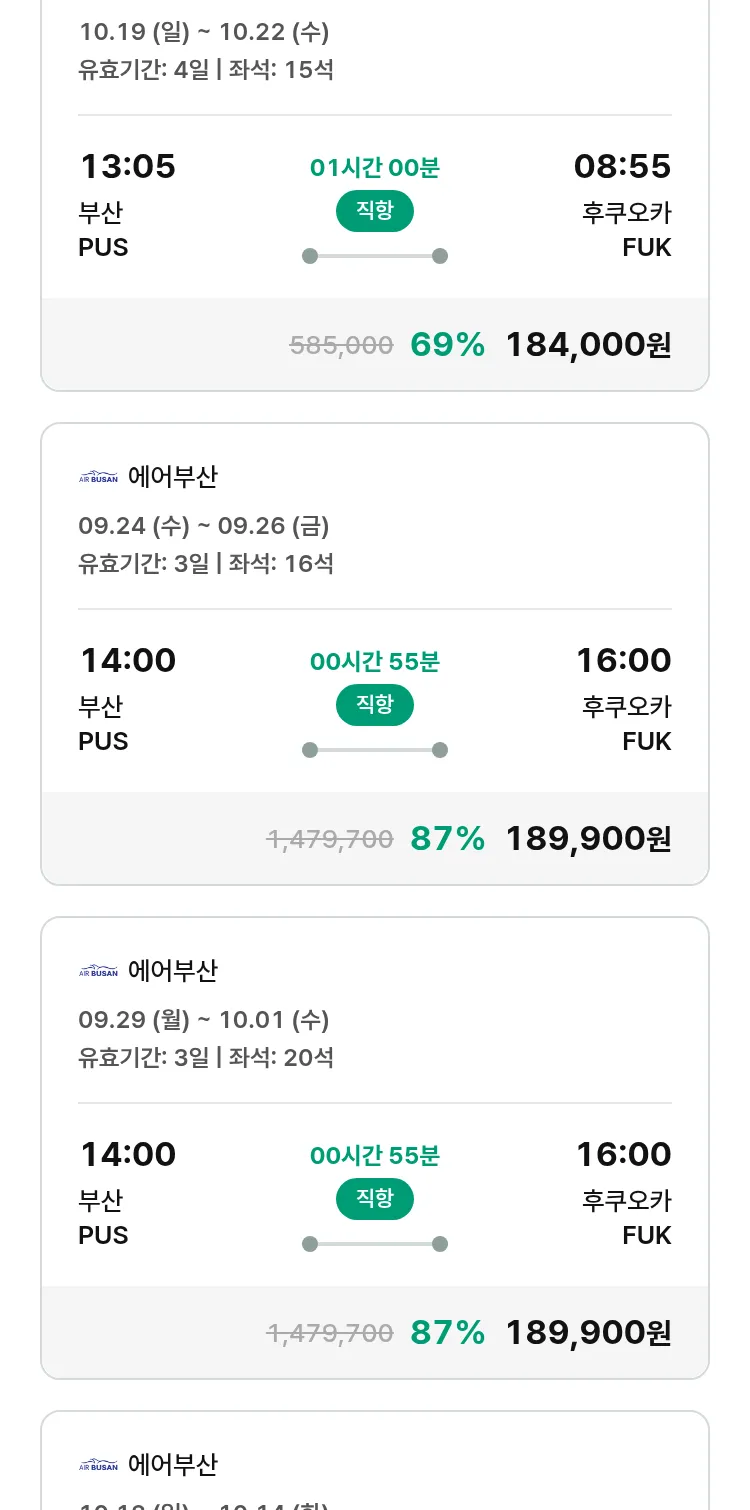
Task: Select 189,900원 fare for 09.29 departure
Action: [x=588, y=1333]
